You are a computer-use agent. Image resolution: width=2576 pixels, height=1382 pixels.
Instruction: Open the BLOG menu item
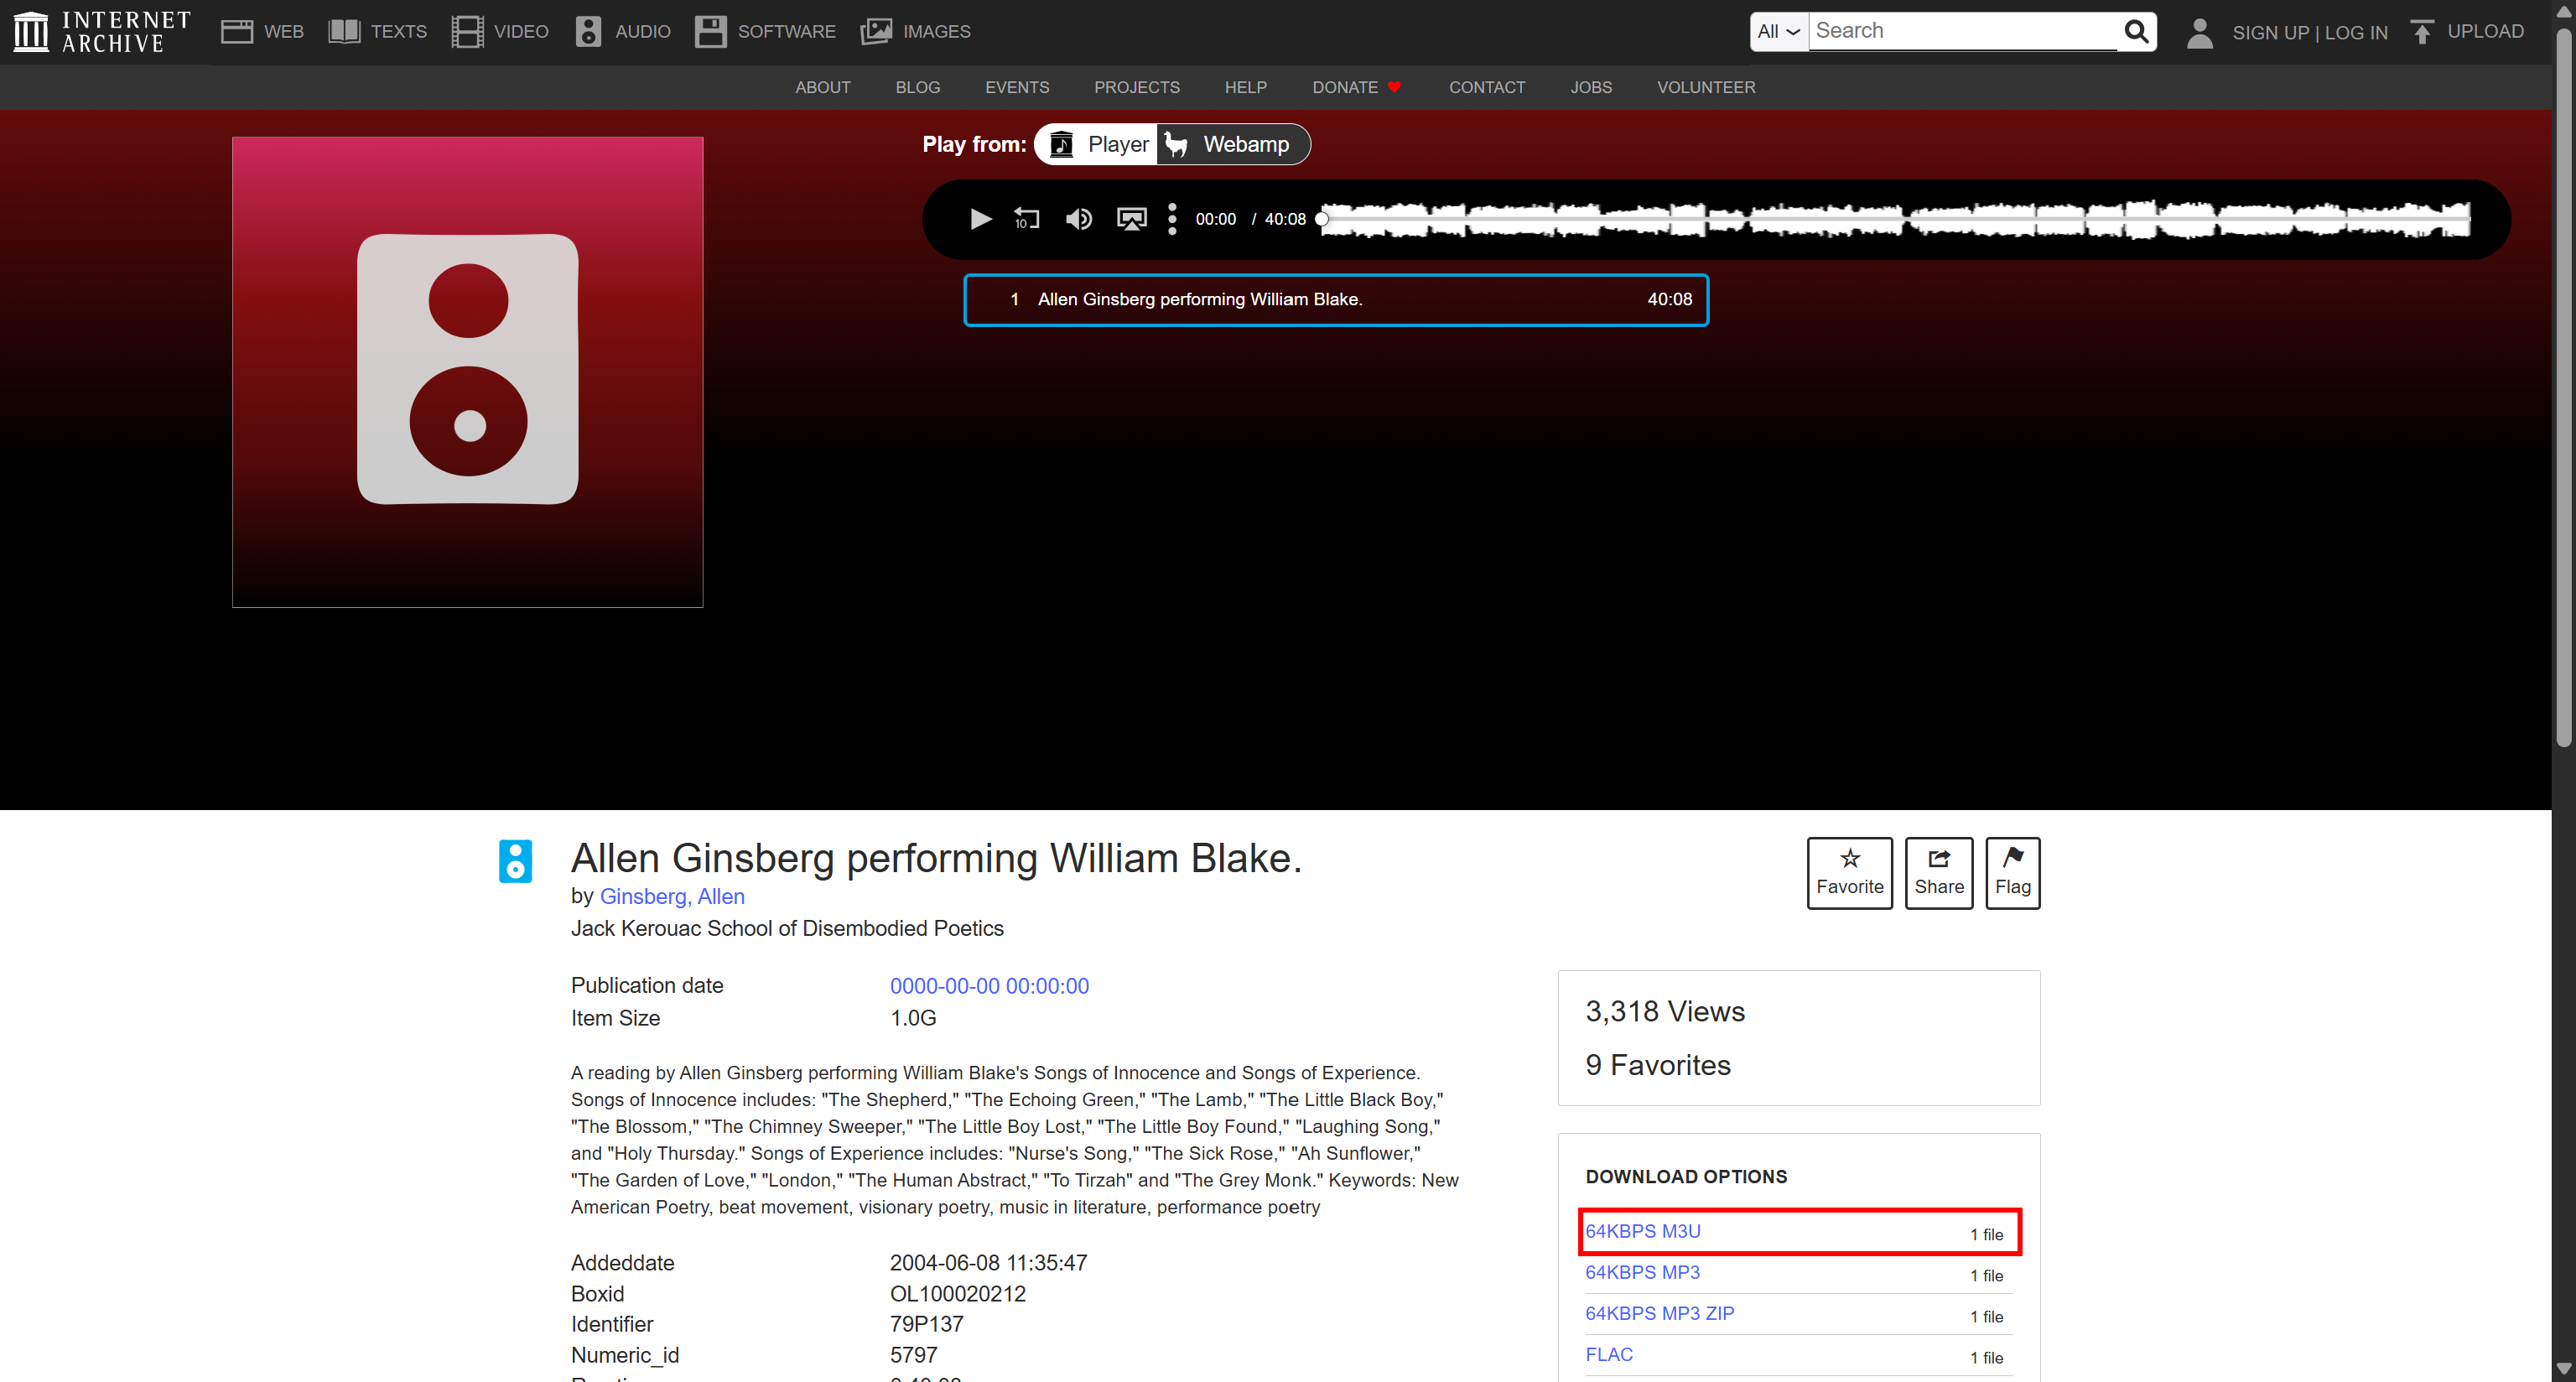point(917,87)
